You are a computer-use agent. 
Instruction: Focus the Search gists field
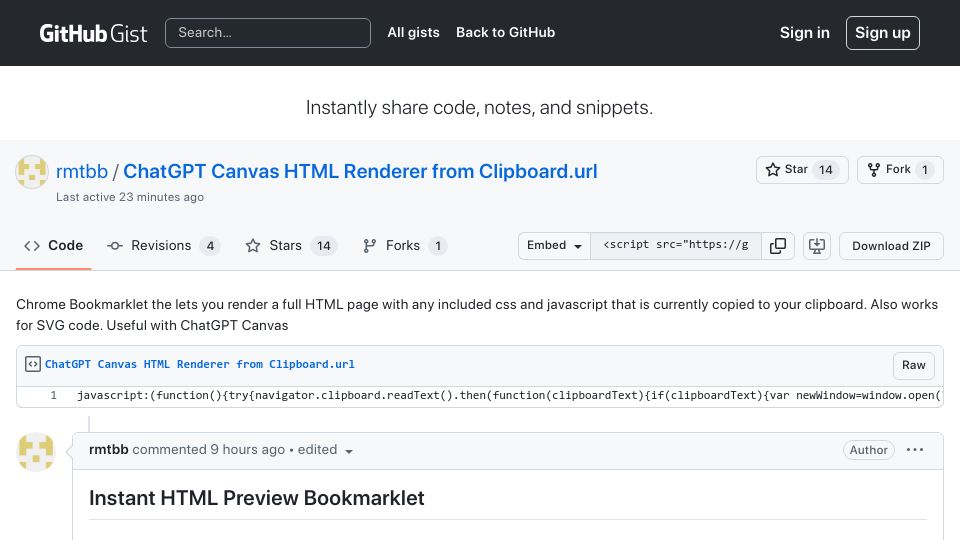tap(268, 33)
